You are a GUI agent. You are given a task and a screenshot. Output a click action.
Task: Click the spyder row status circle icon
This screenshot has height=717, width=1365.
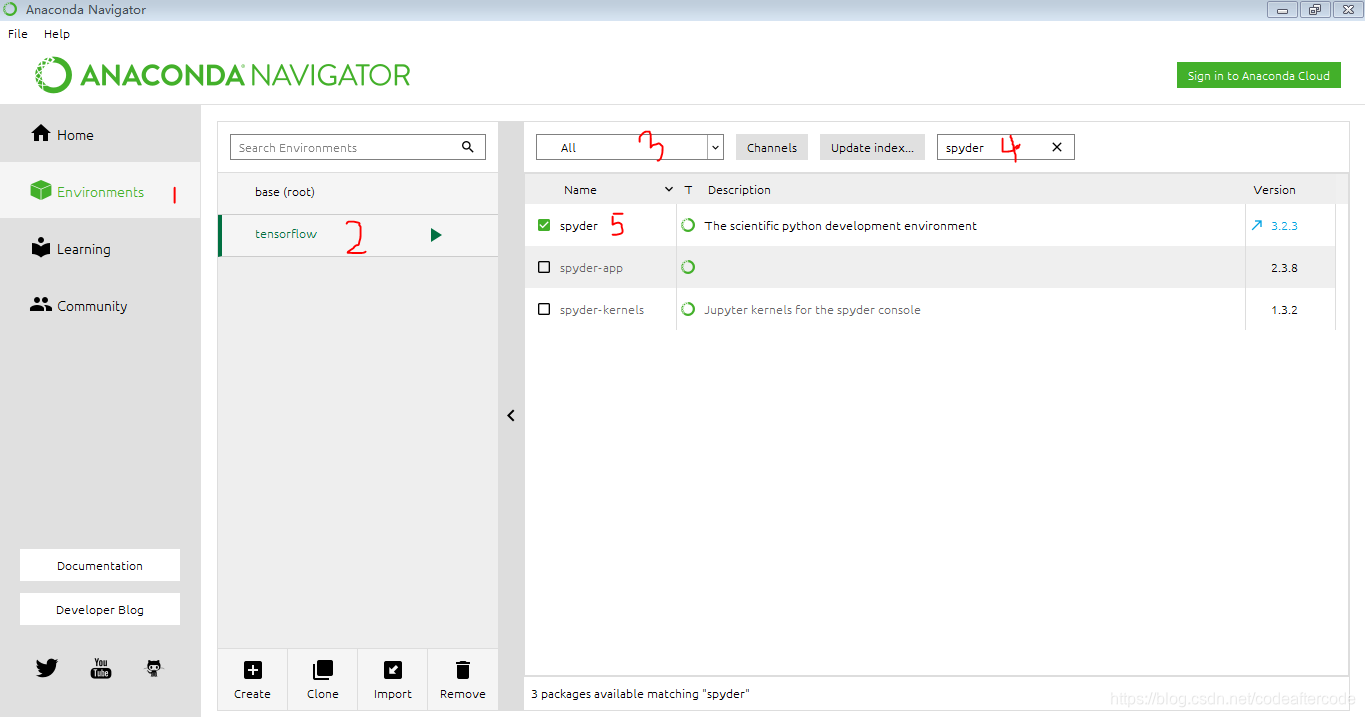688,226
